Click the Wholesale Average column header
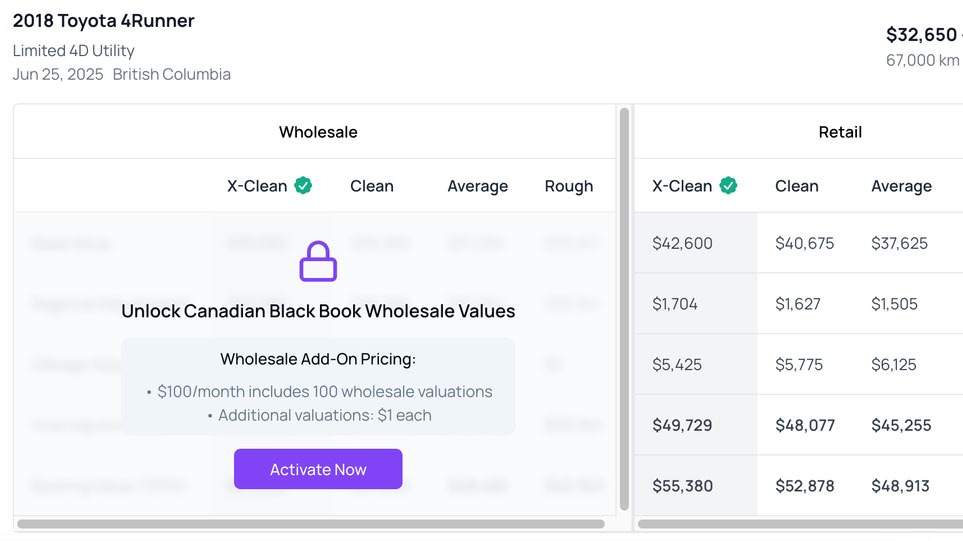963x541 pixels. pyautogui.click(x=477, y=186)
